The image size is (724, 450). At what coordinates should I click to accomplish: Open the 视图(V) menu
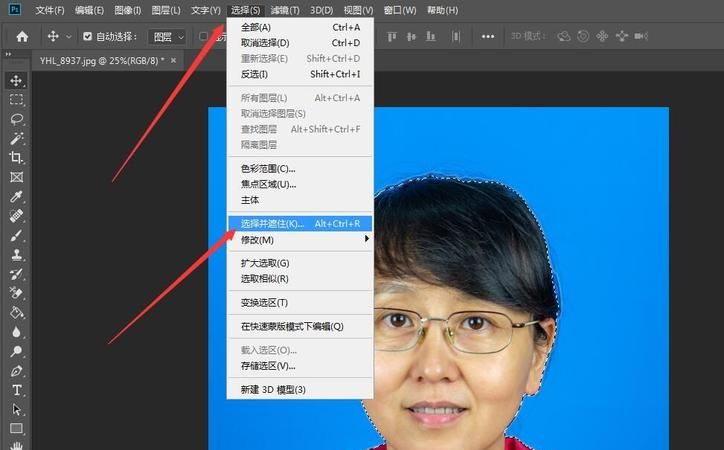pos(358,10)
